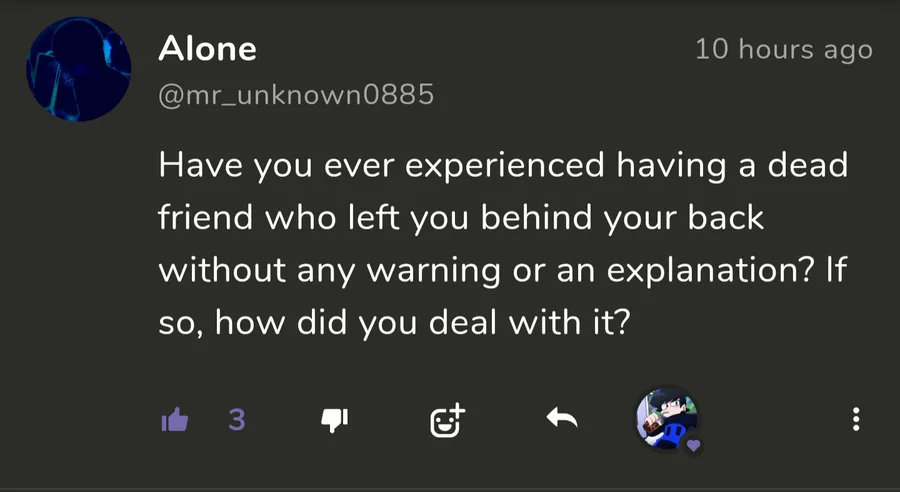
Task: Click the "10 hours ago" timestamp
Action: (784, 49)
